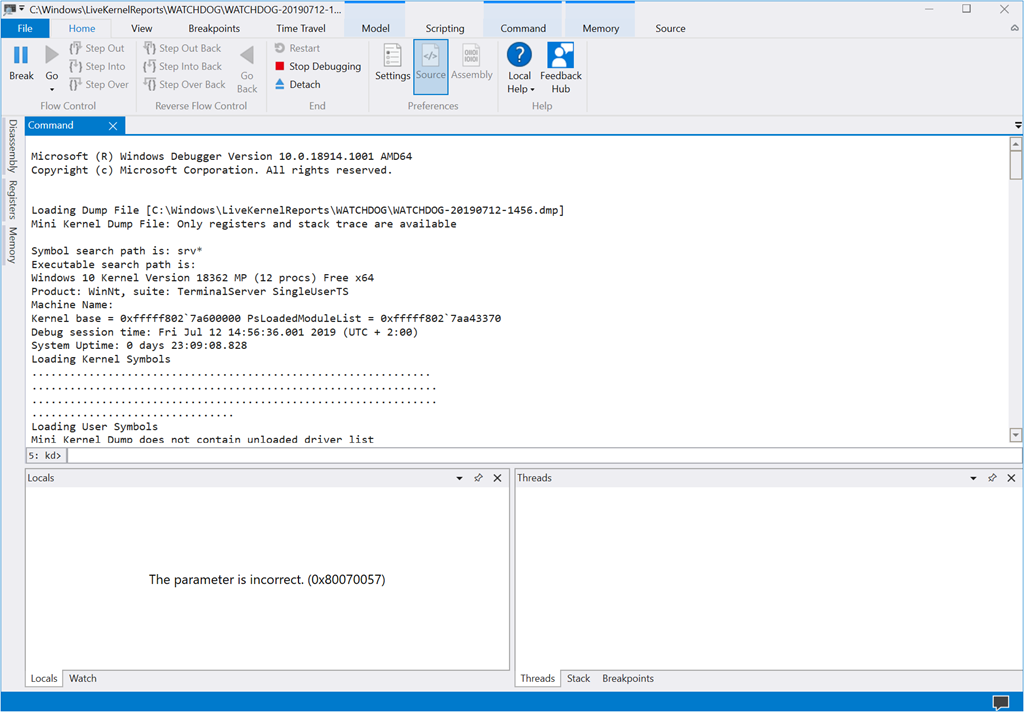Screen dimensions: 1024x712
Task: Click the Break pause icon
Action: 21,55
